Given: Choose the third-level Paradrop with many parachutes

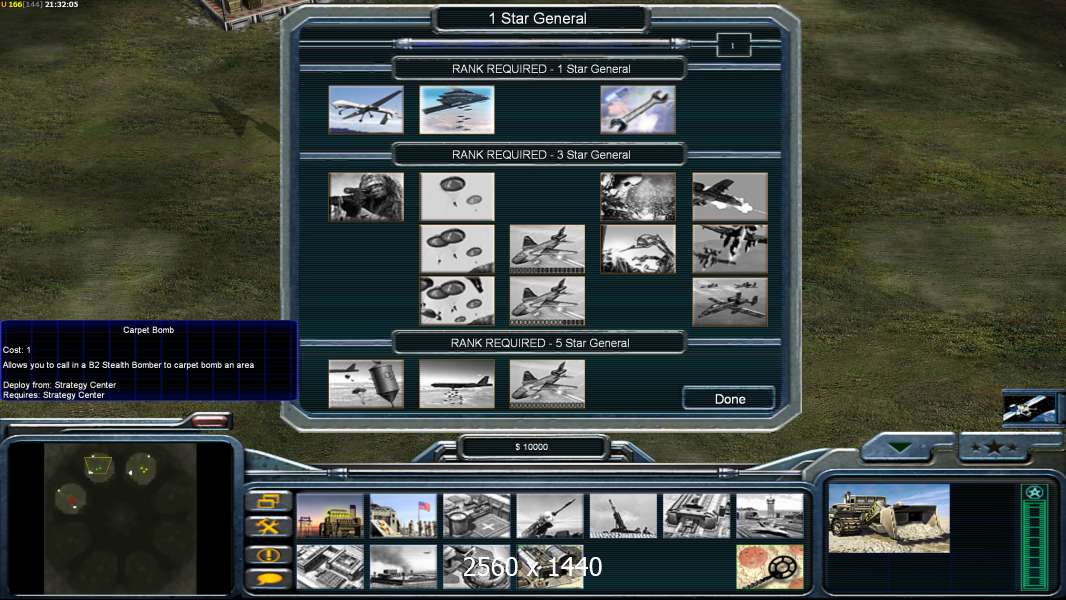Looking at the screenshot, I should pyautogui.click(x=457, y=301).
